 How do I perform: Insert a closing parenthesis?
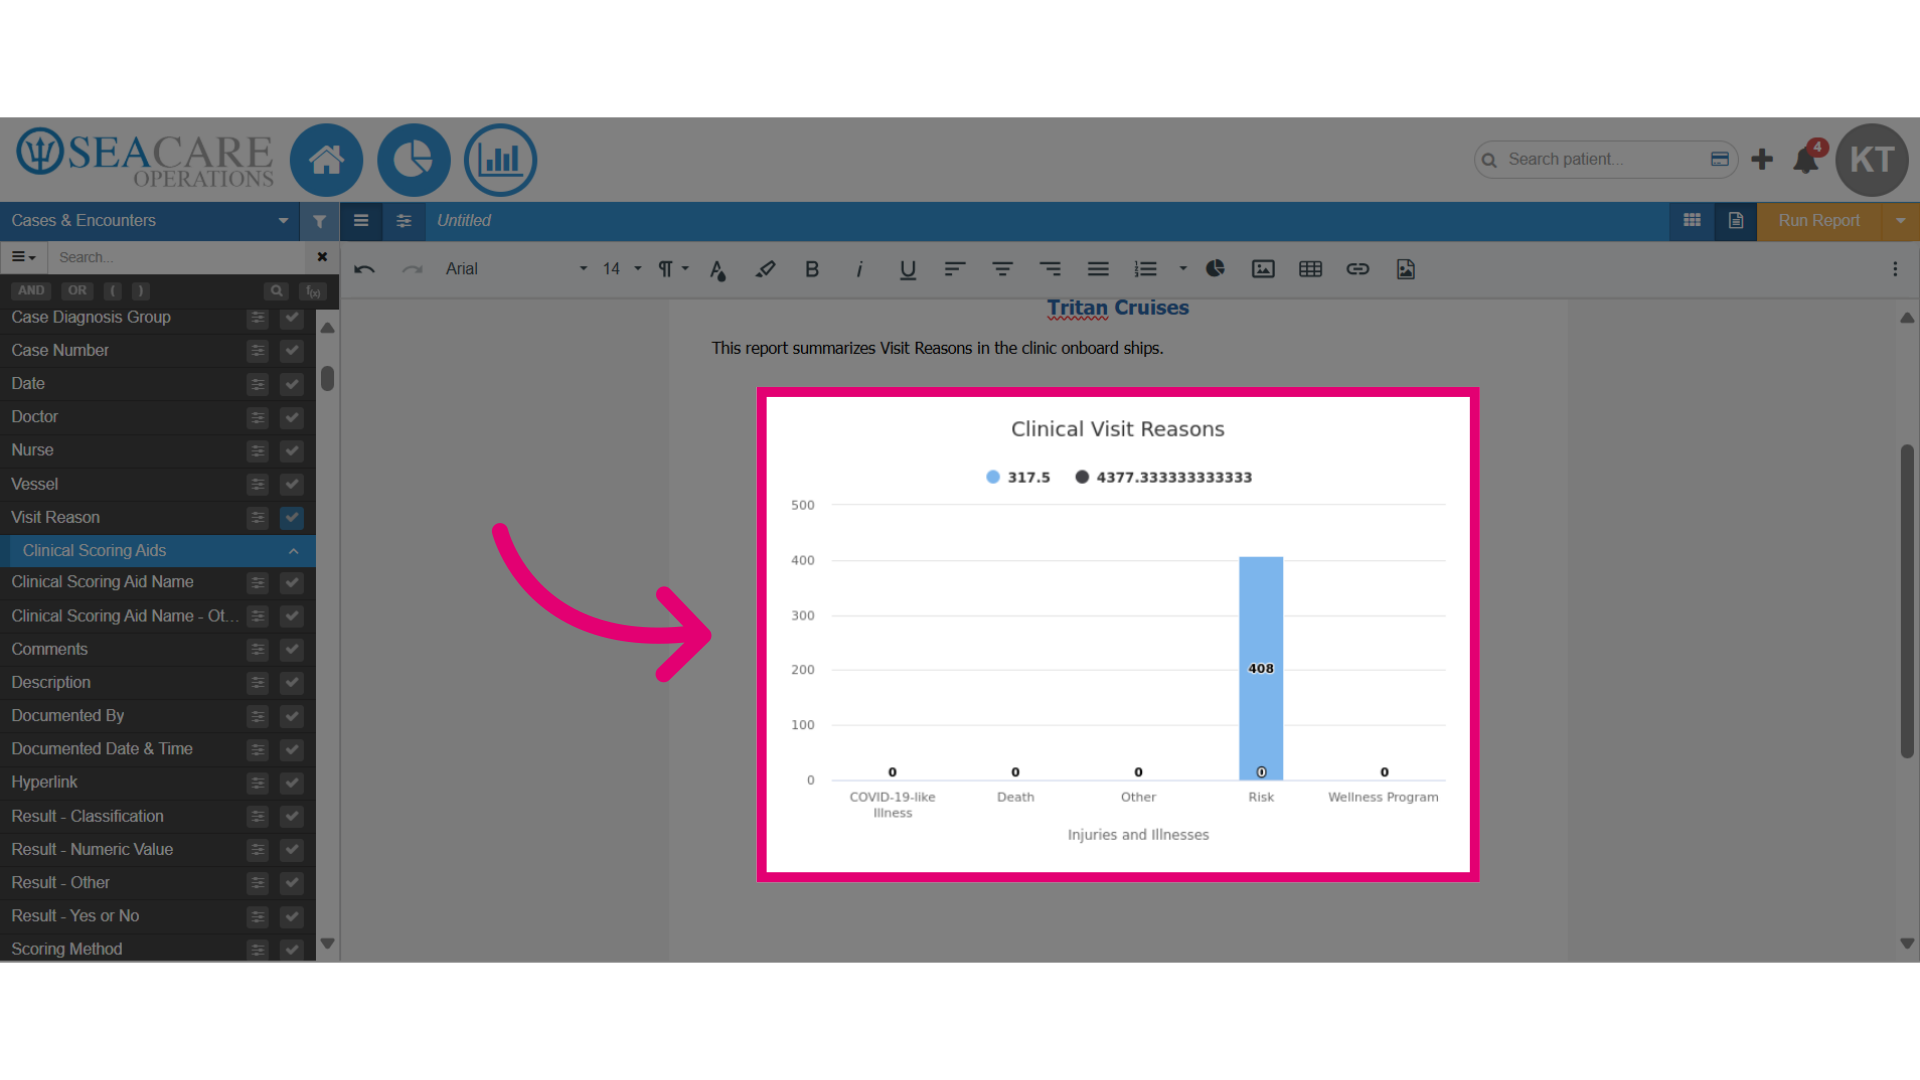pyautogui.click(x=140, y=291)
